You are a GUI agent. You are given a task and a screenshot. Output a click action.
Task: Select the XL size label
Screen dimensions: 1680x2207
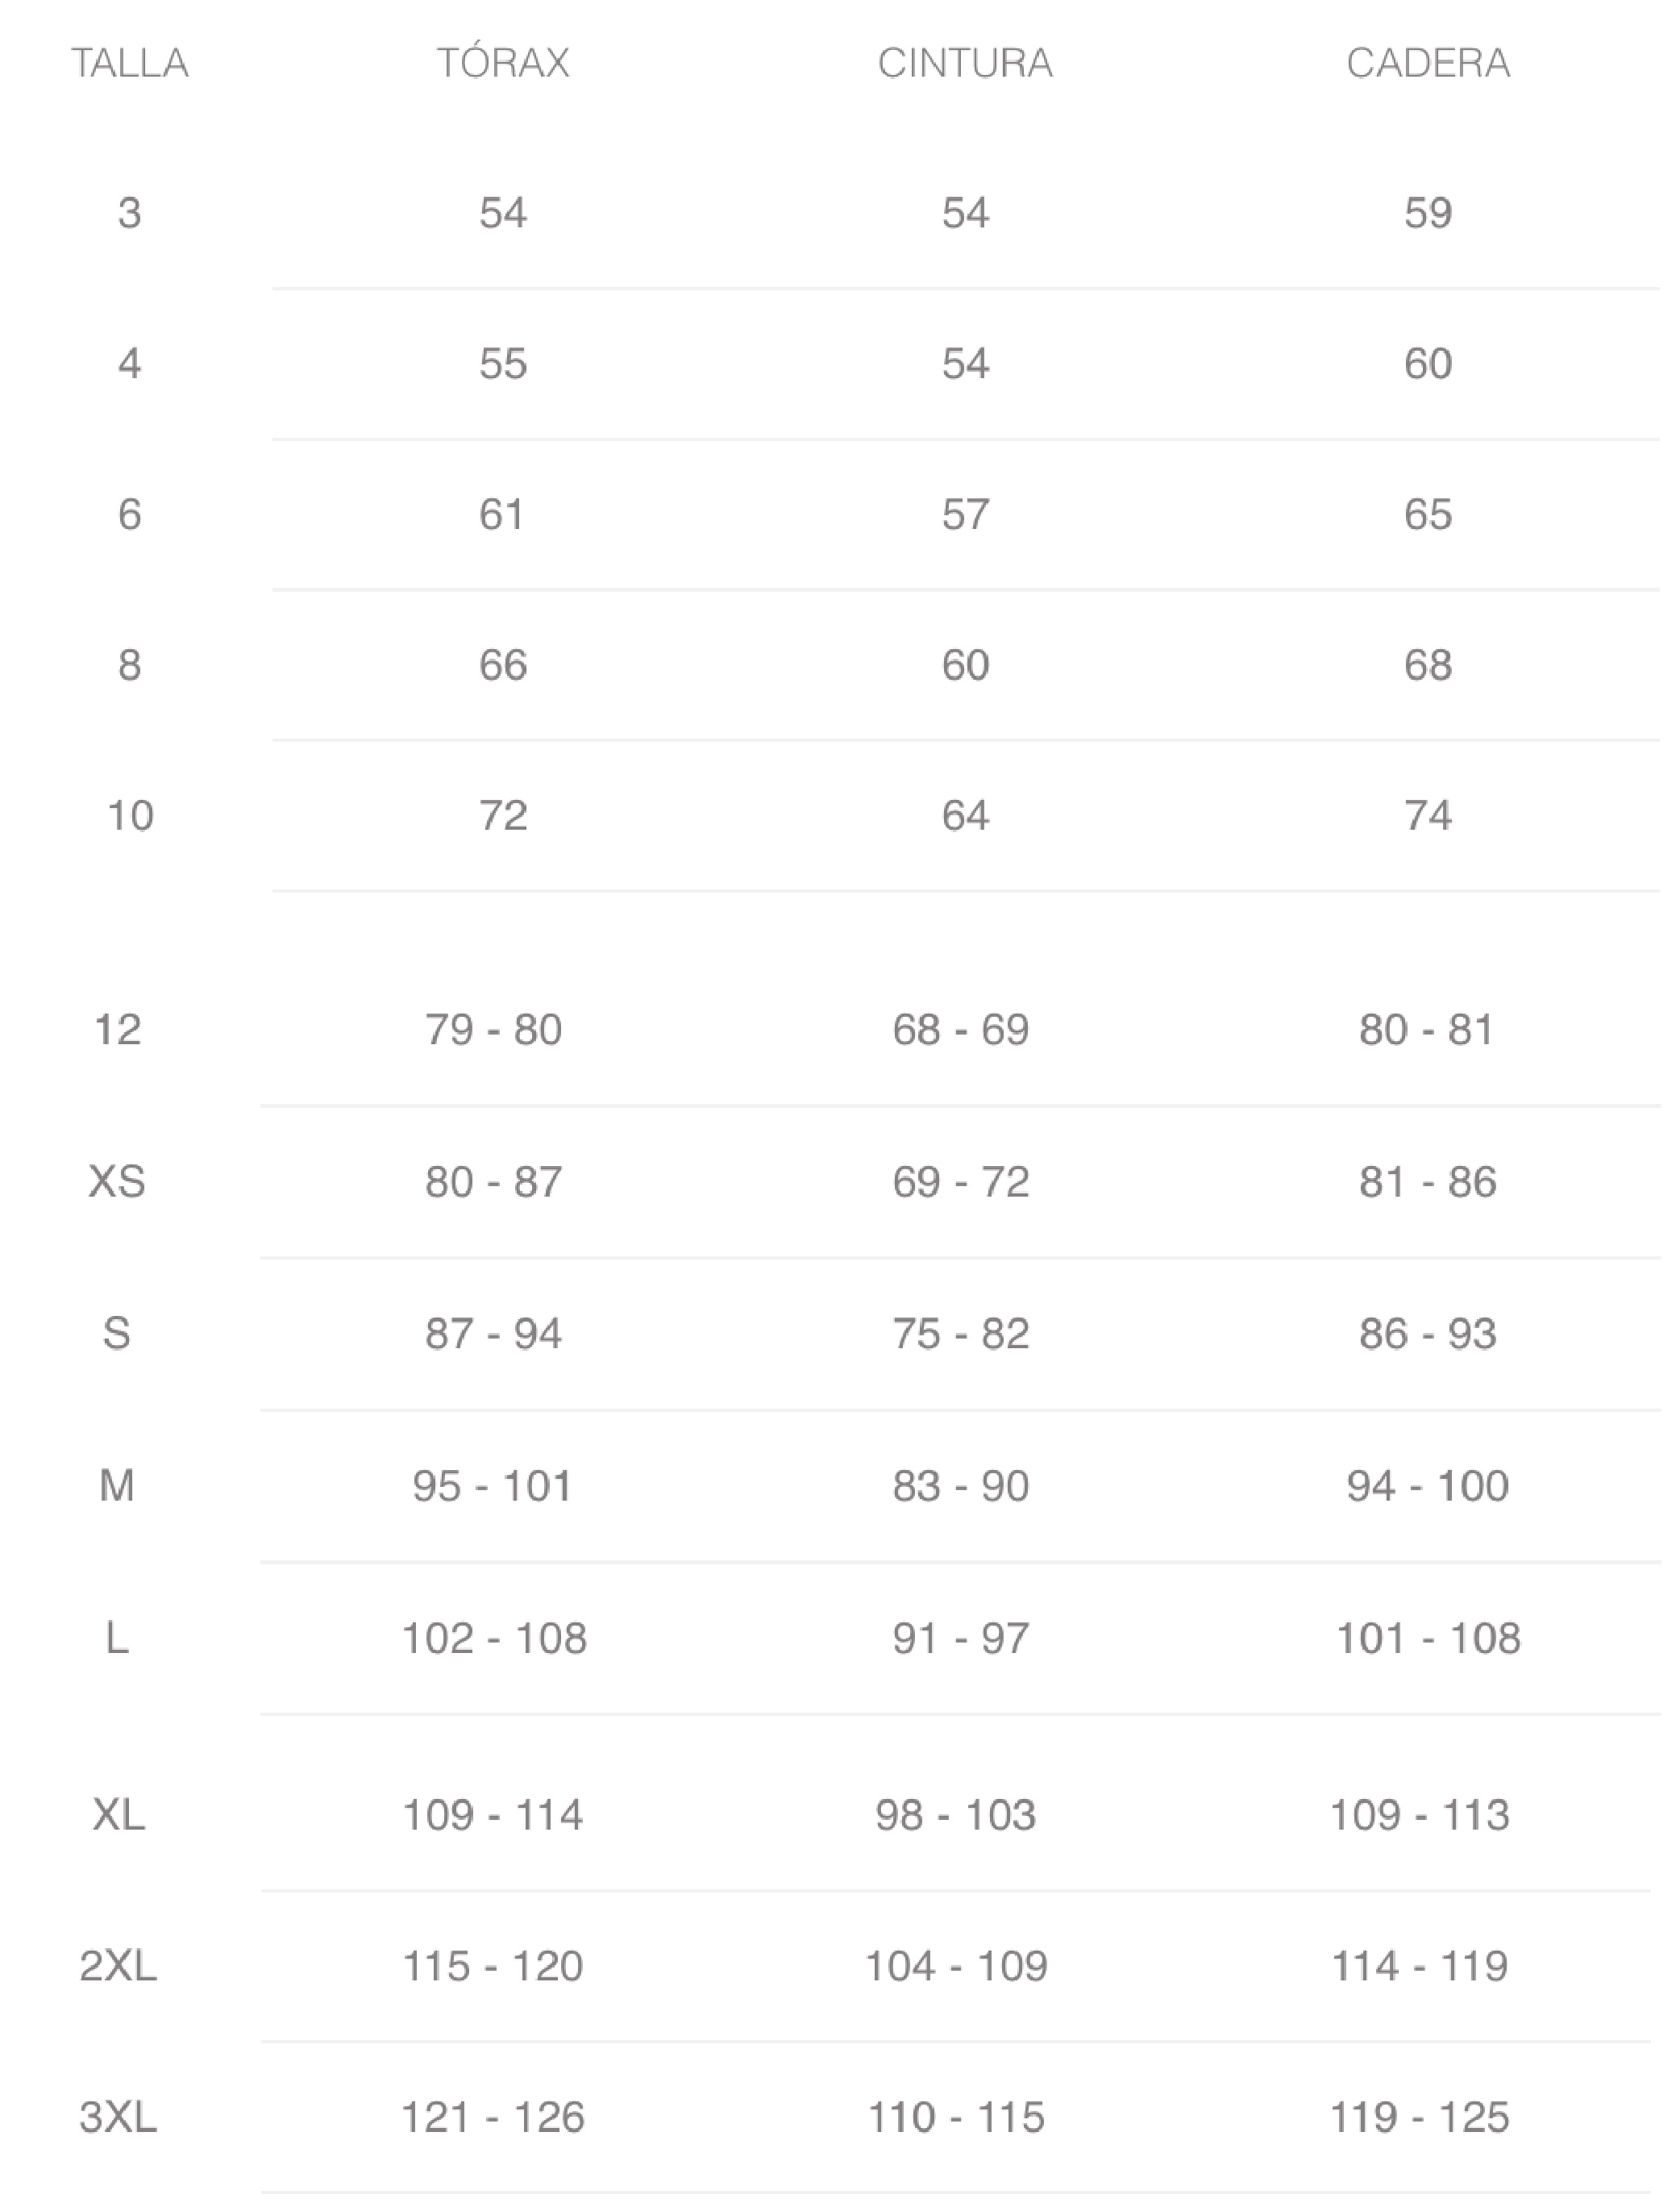pyautogui.click(x=118, y=1815)
